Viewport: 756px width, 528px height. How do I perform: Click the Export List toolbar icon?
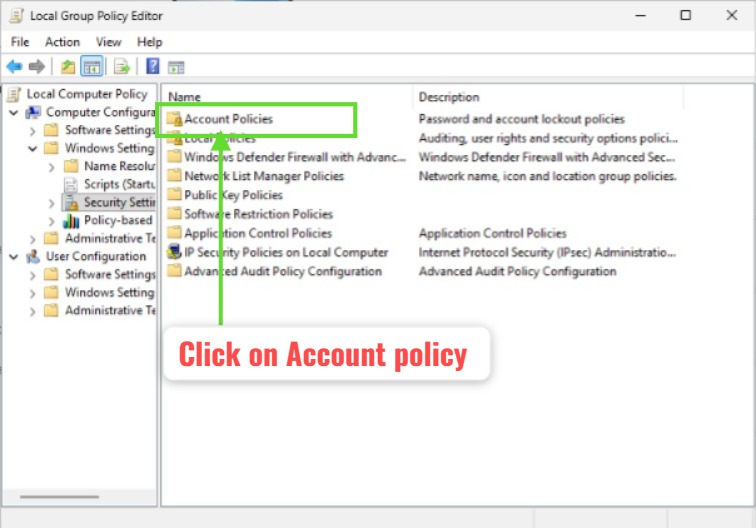point(121,67)
